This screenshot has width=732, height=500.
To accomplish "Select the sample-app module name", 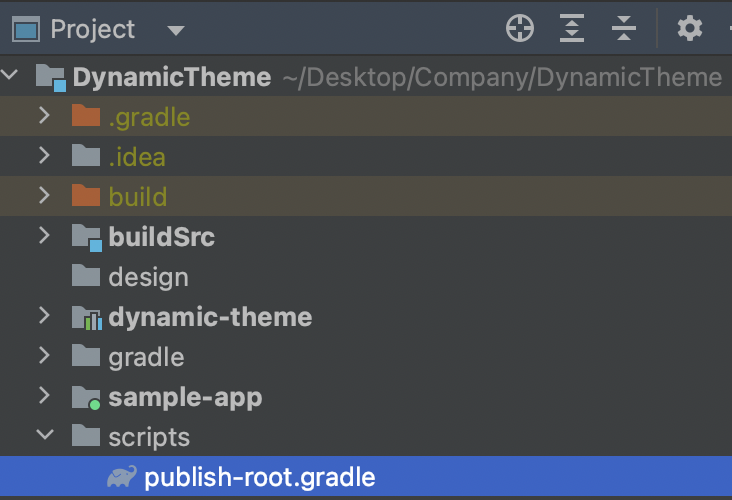I will (x=185, y=398).
